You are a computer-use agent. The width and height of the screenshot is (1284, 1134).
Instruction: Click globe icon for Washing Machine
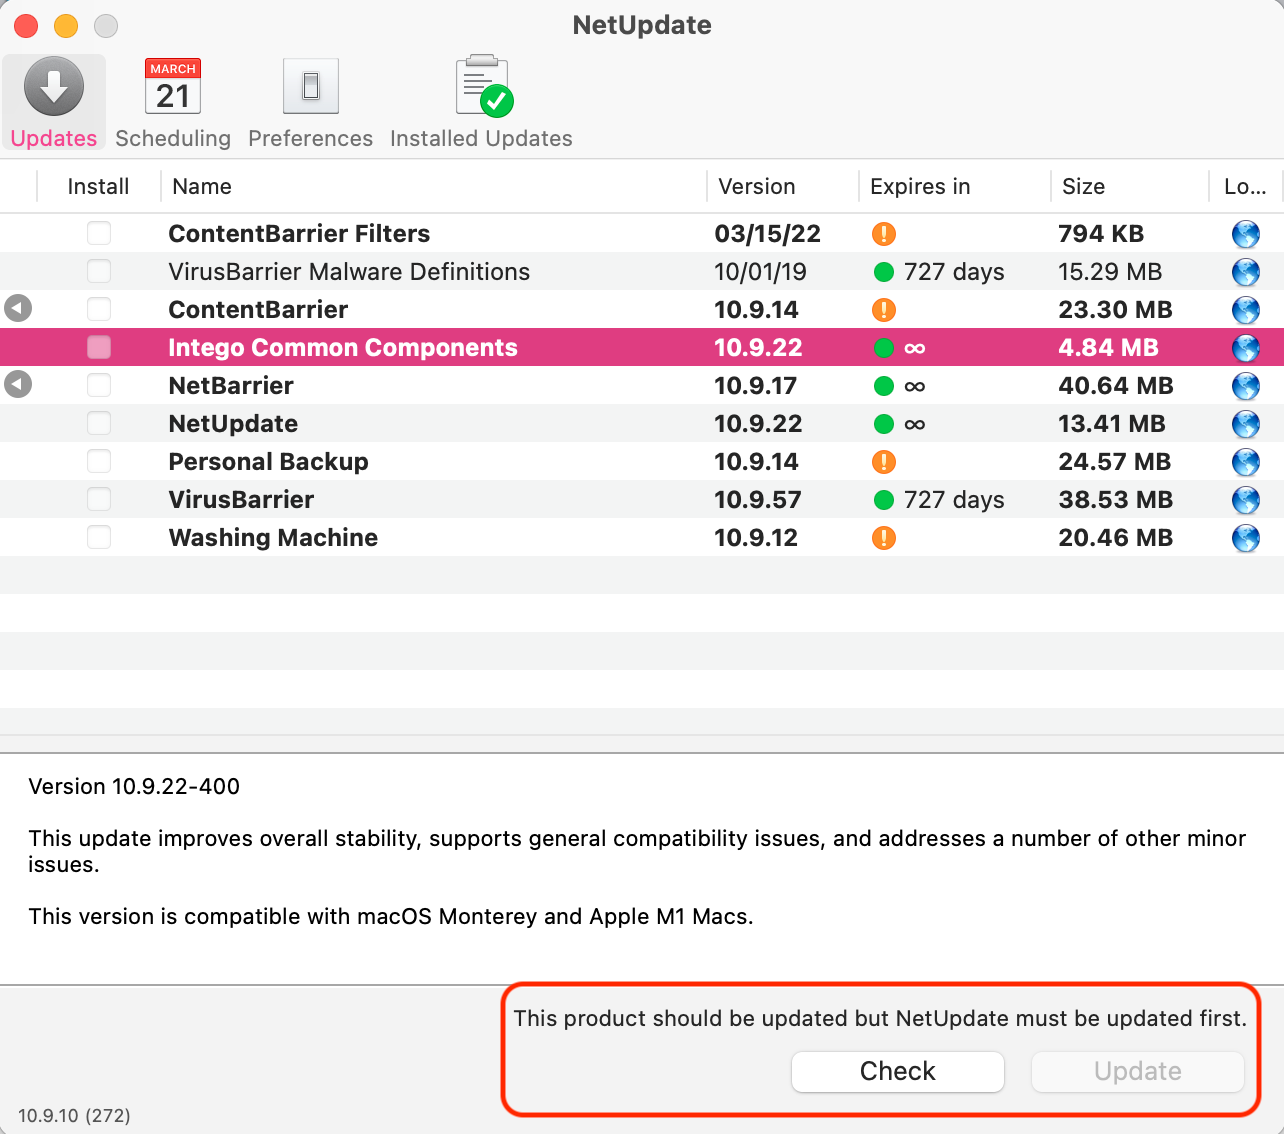[1246, 538]
